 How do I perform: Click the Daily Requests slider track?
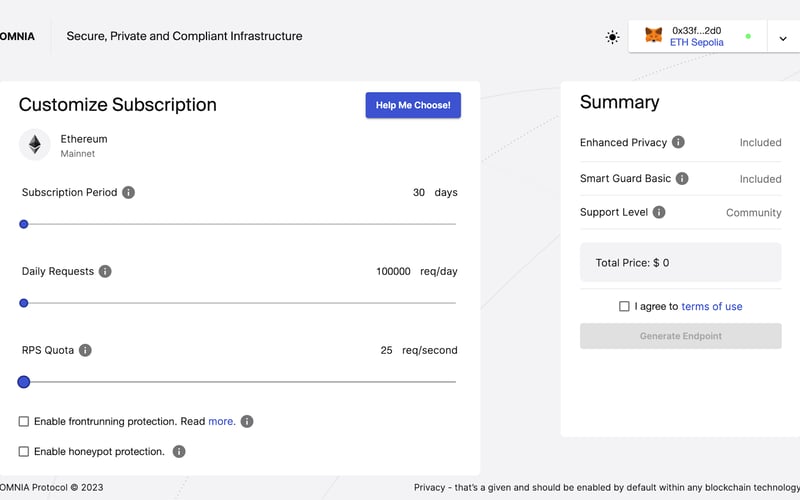coord(240,303)
